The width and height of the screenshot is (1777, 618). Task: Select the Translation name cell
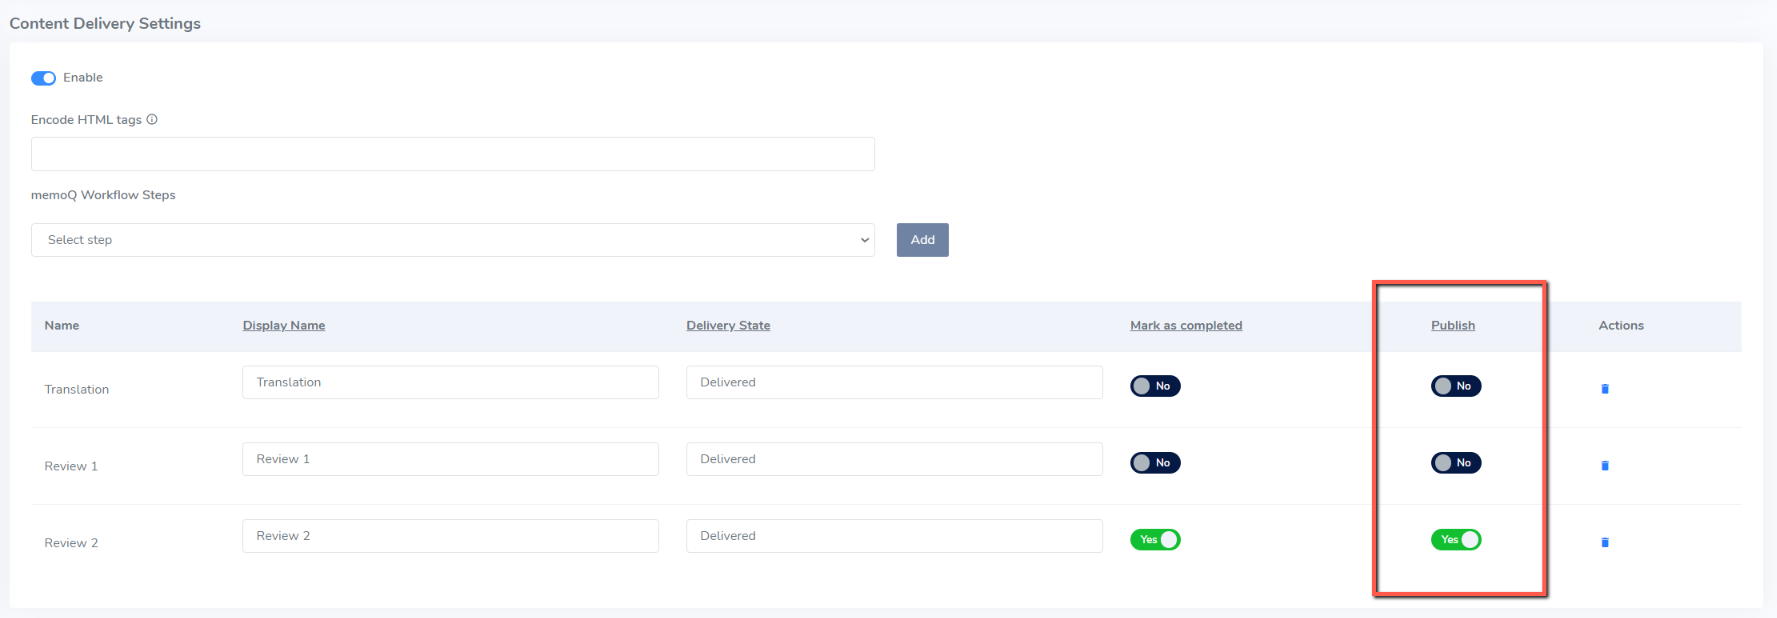pyautogui.click(x=77, y=390)
